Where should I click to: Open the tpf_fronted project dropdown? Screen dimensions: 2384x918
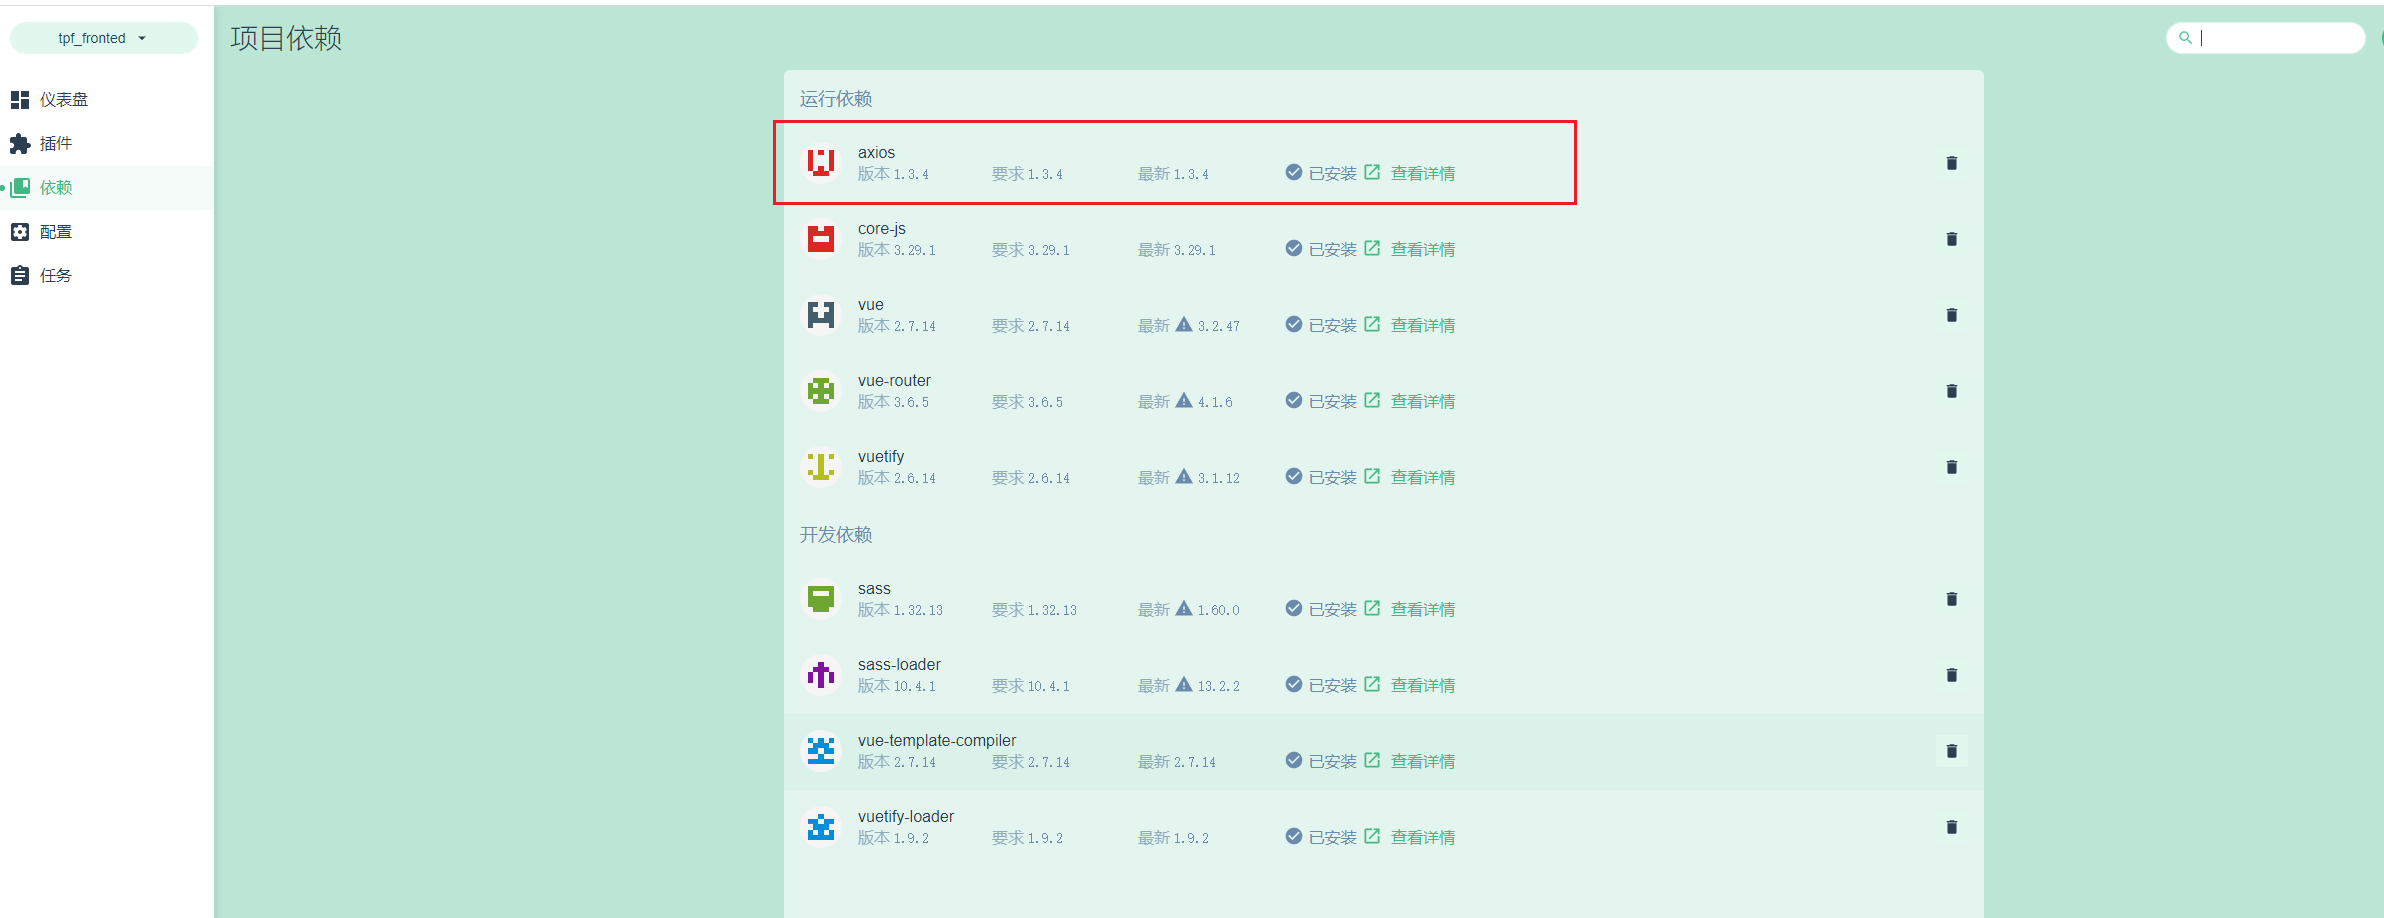[x=103, y=38]
